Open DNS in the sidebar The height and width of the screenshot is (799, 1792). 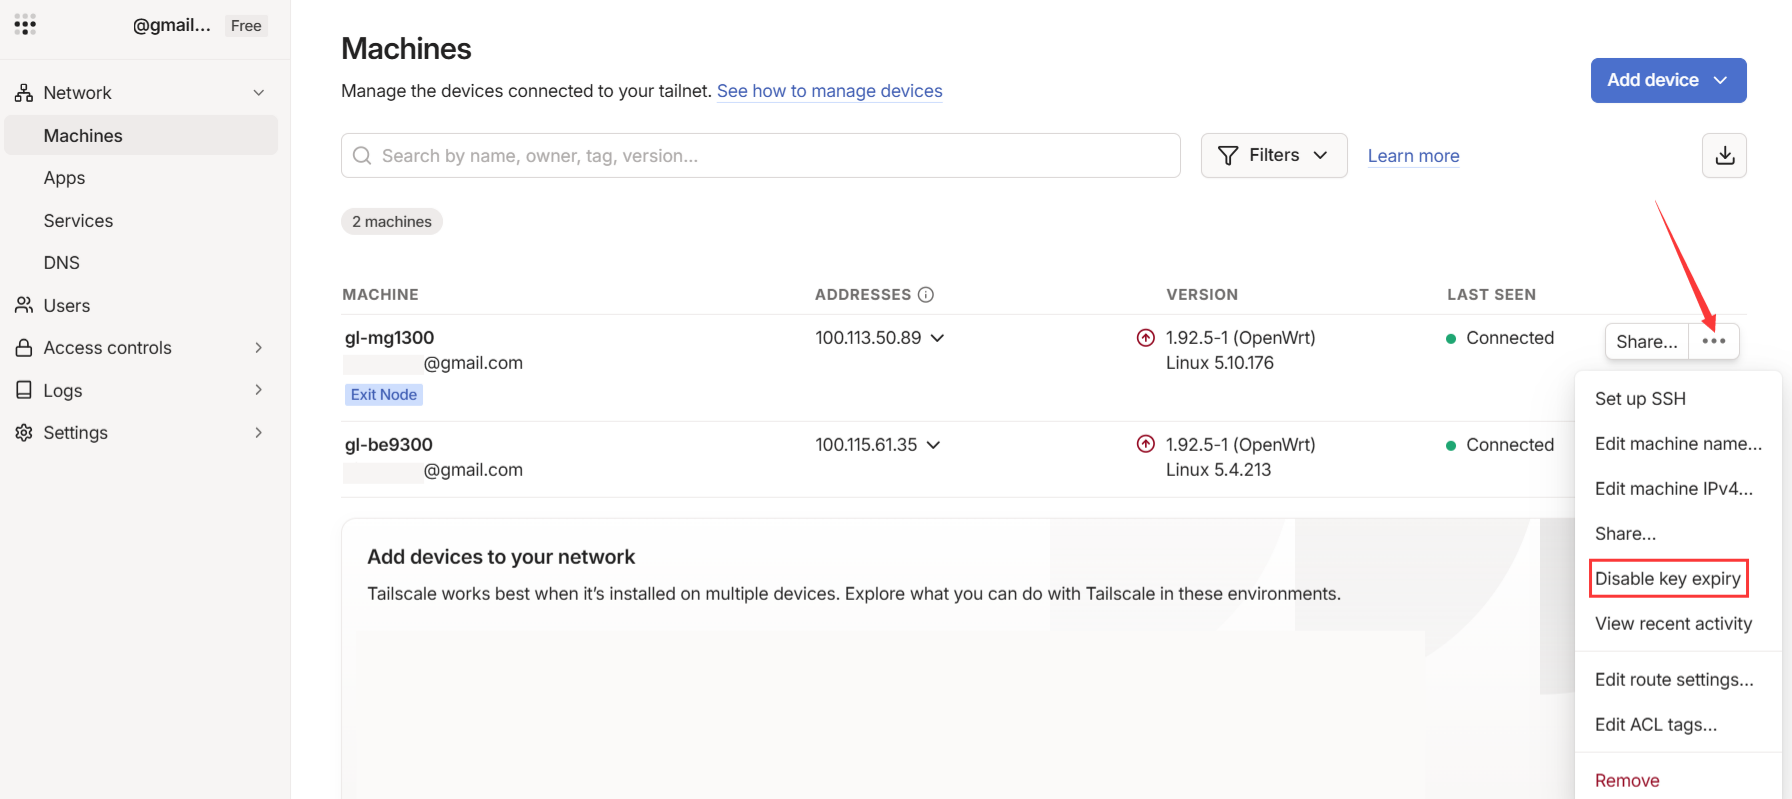click(61, 263)
